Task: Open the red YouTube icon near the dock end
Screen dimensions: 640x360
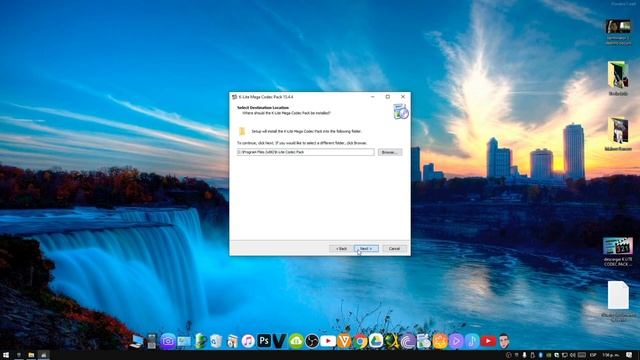Action: 488,341
